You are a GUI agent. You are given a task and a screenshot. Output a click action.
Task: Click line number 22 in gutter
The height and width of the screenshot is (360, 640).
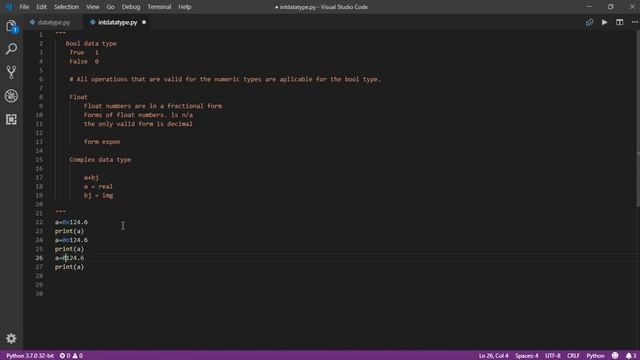pyautogui.click(x=39, y=222)
